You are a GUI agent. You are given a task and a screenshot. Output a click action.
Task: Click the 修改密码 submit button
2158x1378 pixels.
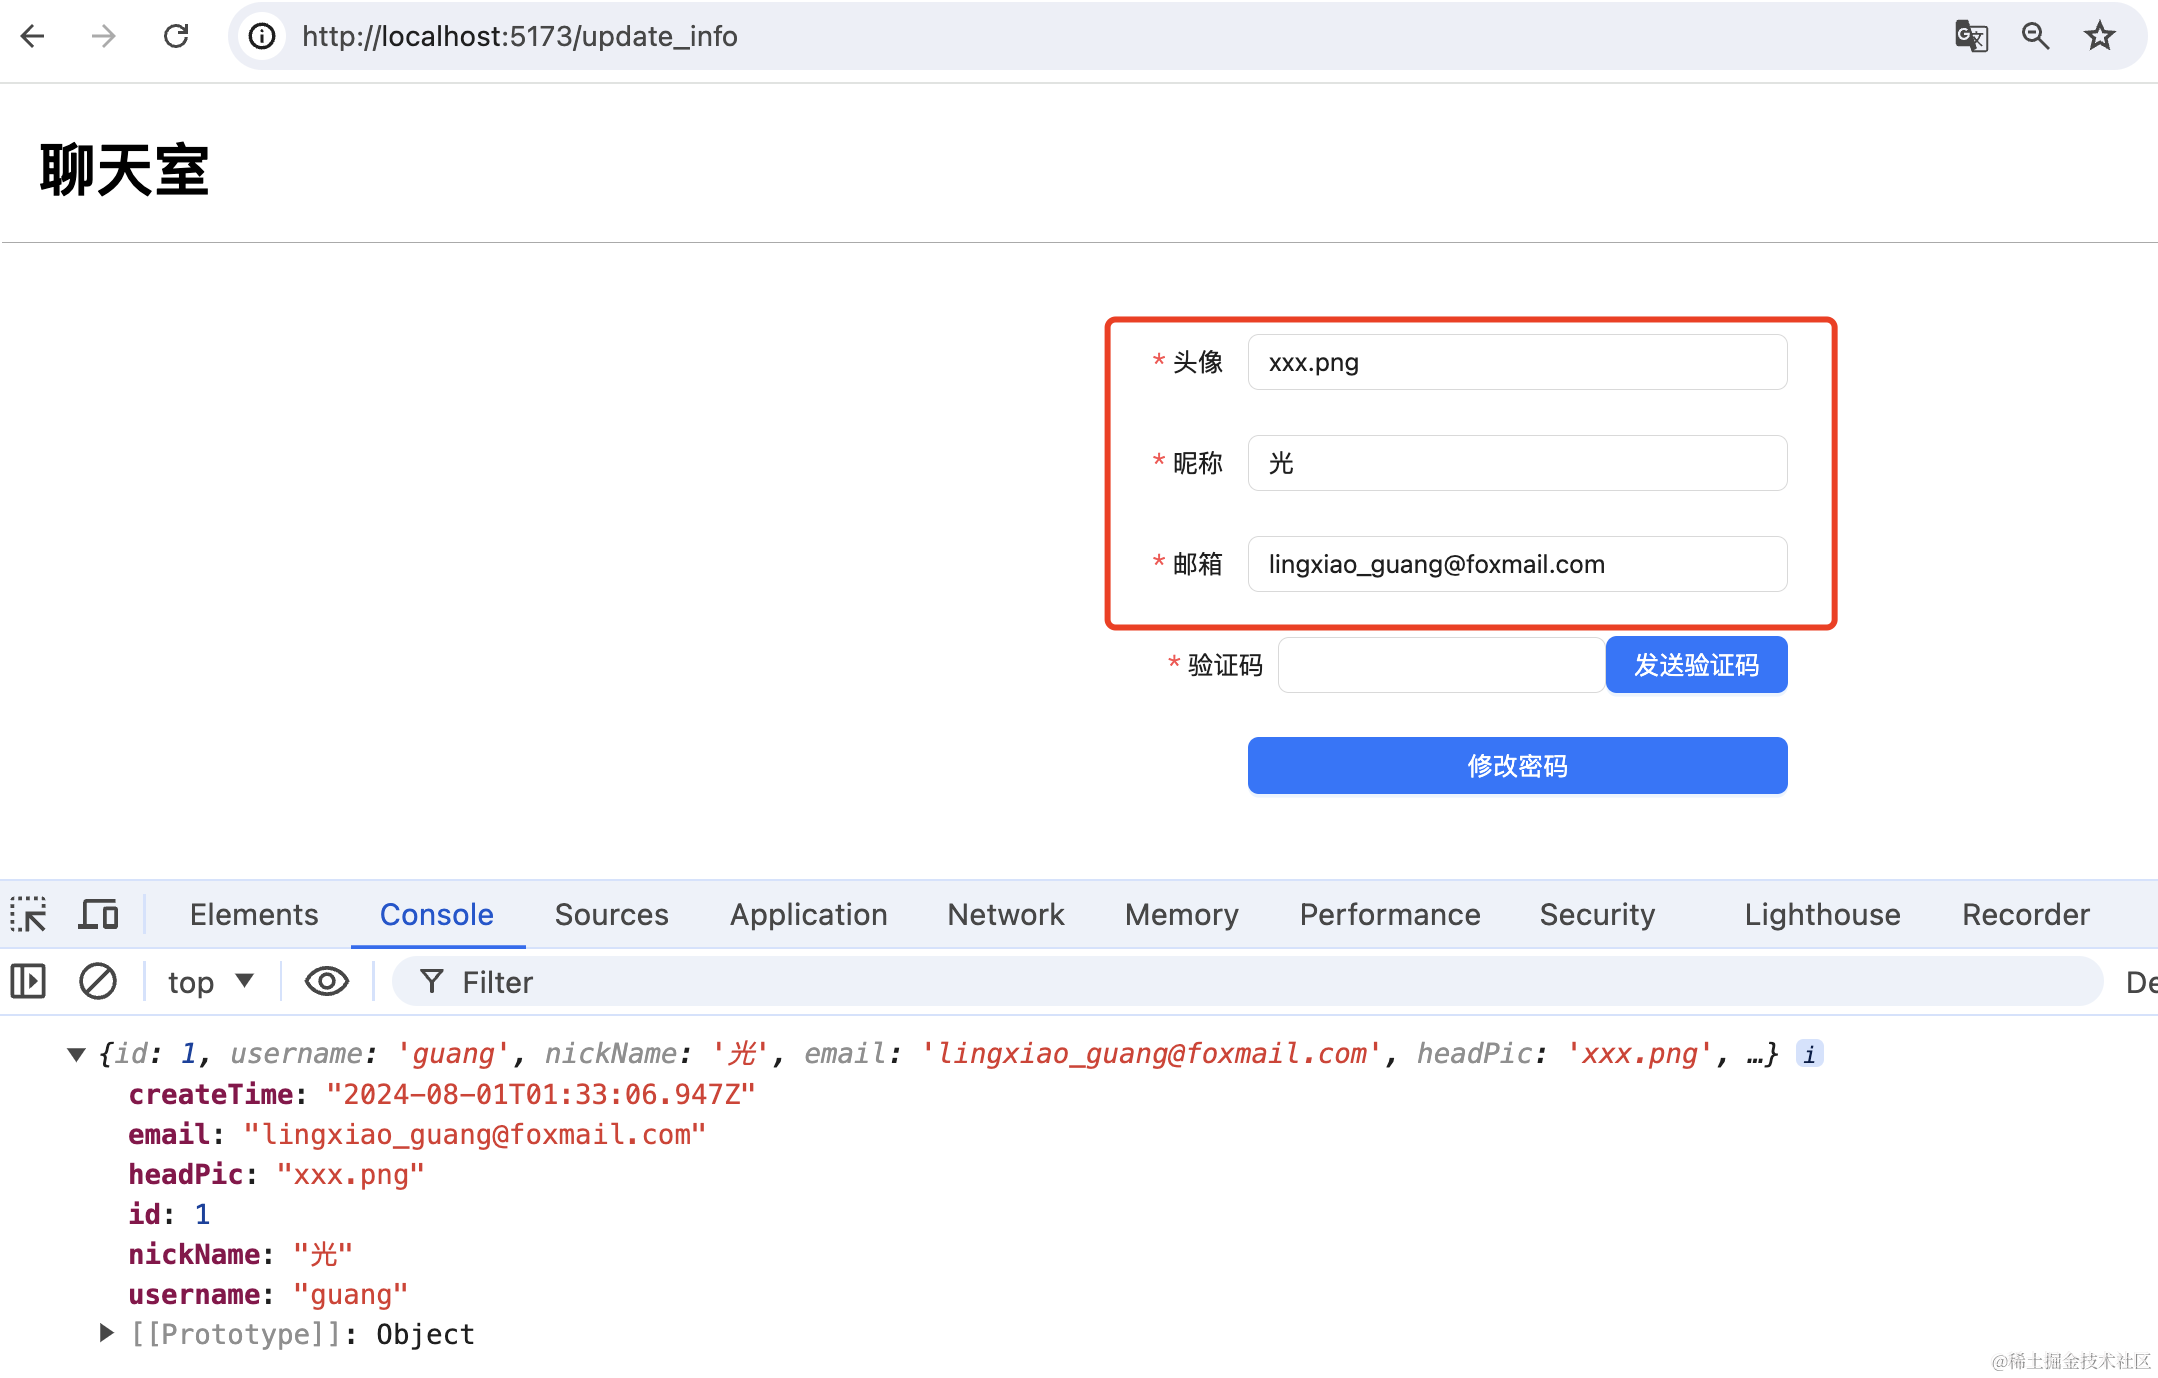coord(1516,765)
